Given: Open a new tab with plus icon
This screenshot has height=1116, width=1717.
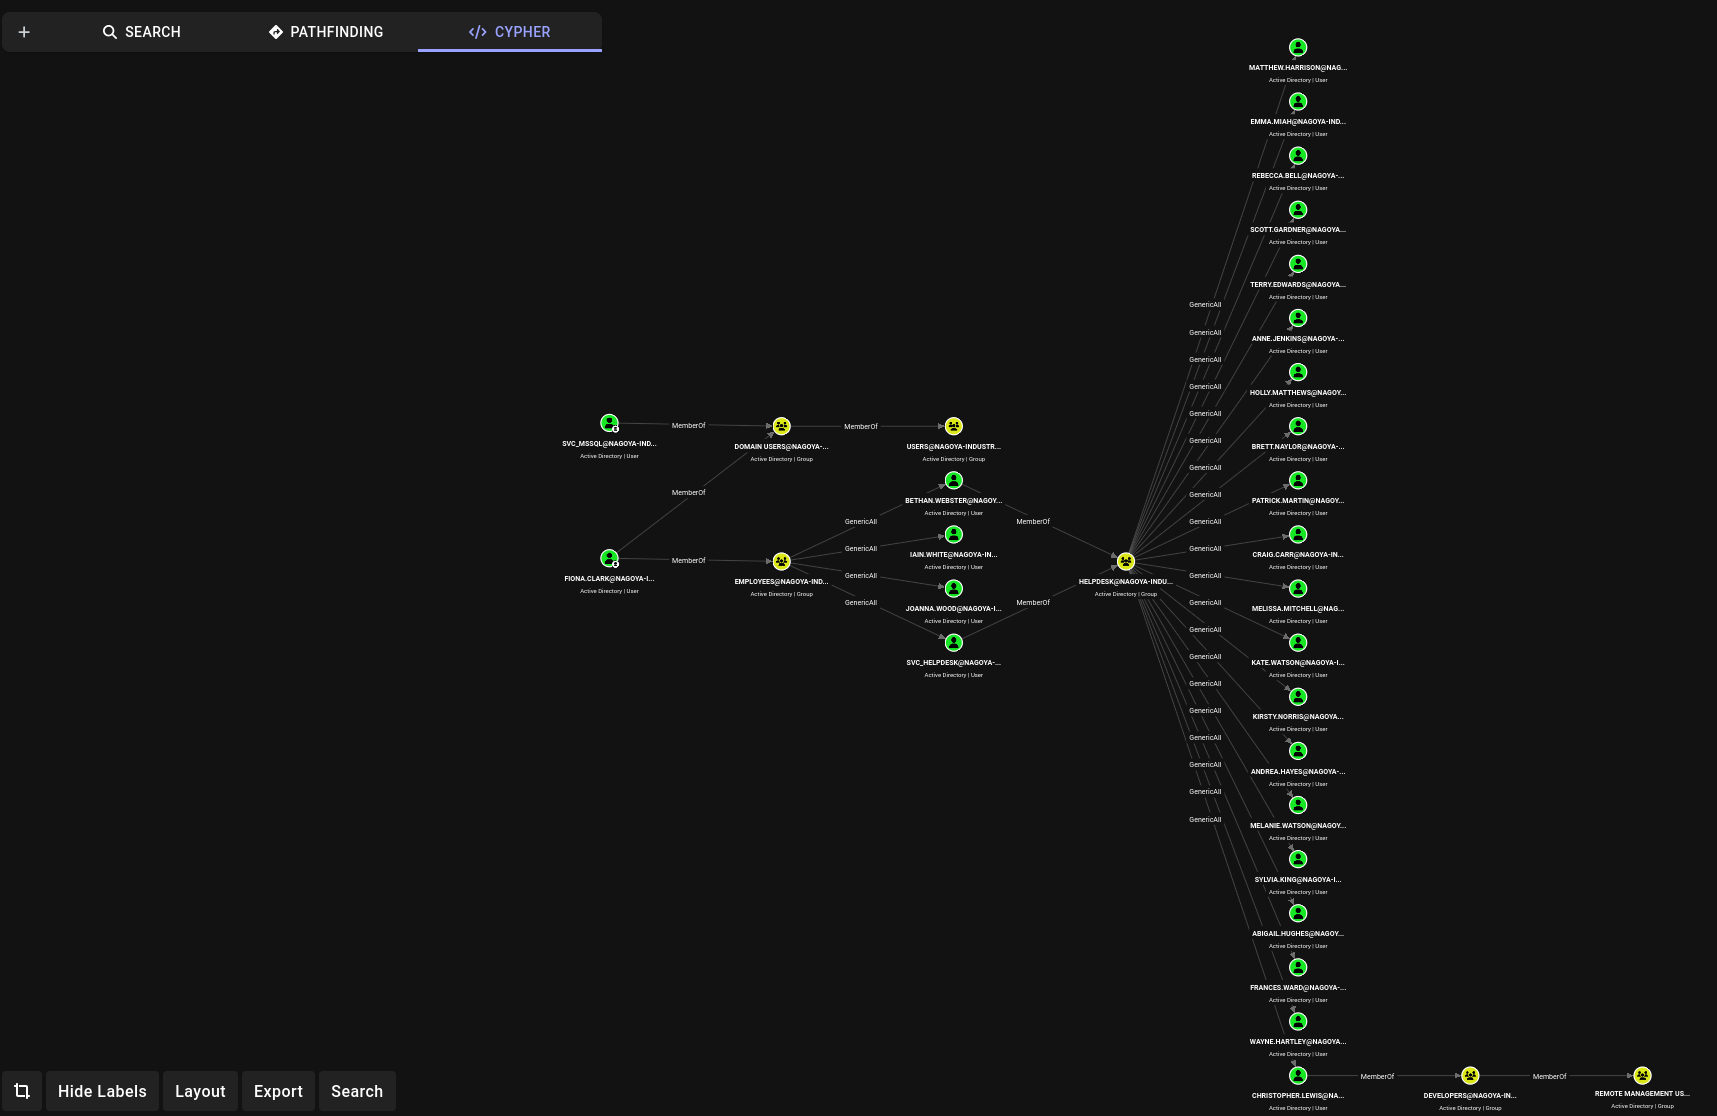Looking at the screenshot, I should coord(24,32).
